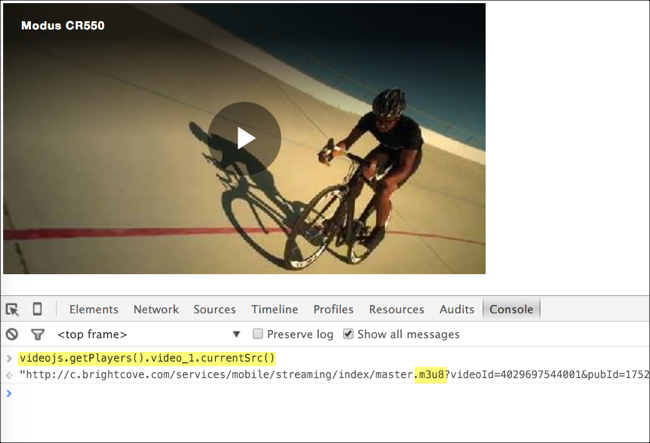Image resolution: width=650 pixels, height=443 pixels.
Task: Open the Audits tab
Action: 457,309
